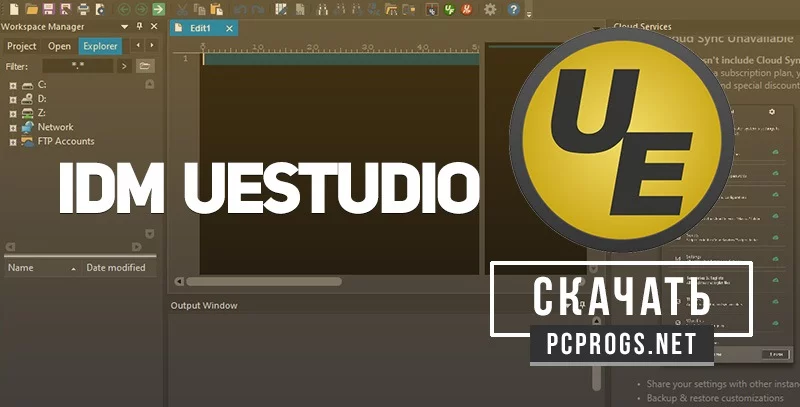The width and height of the screenshot is (800, 407).
Task: Switch to the Open tab
Action: click(59, 46)
